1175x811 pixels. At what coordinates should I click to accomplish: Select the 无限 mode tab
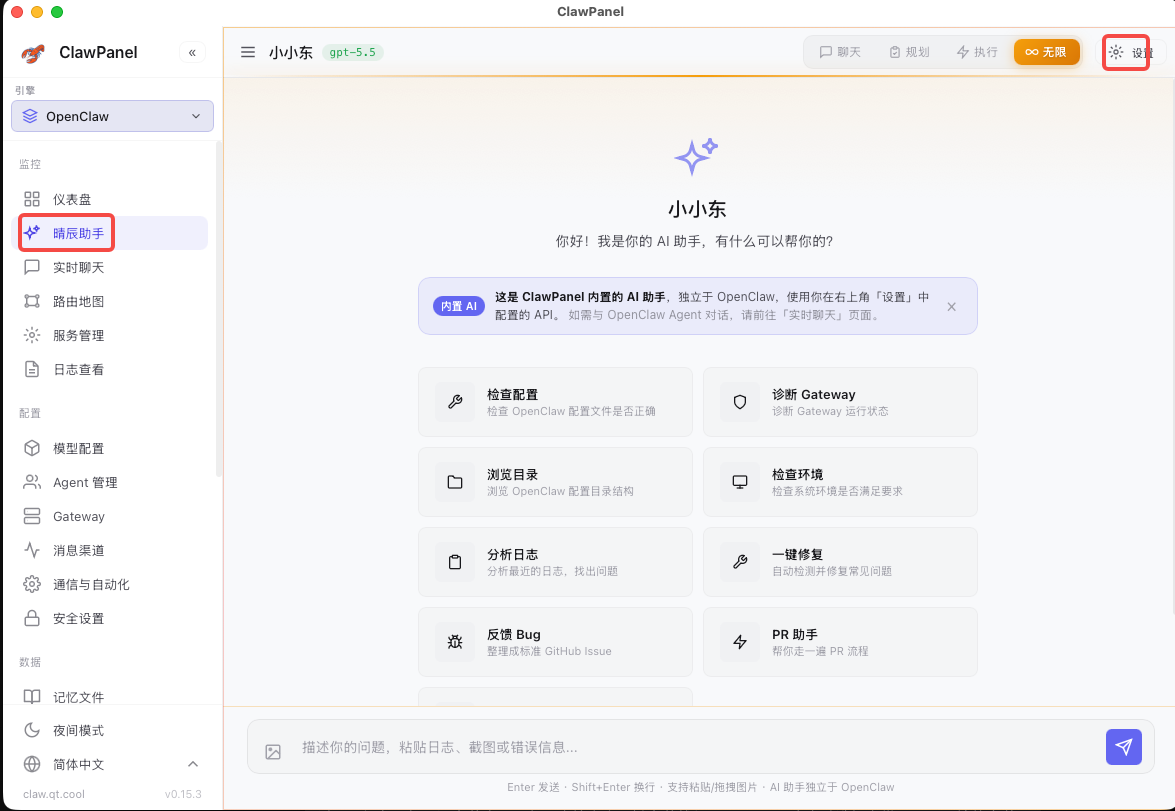[1046, 52]
